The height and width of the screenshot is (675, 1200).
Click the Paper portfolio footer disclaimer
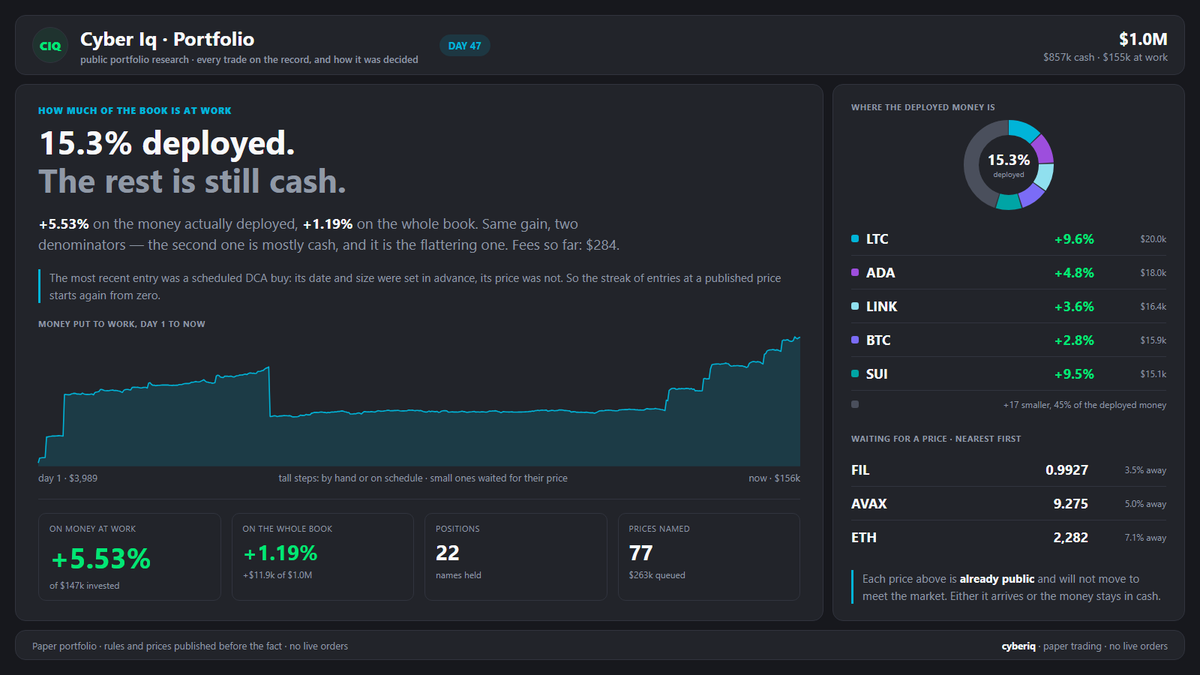[190, 646]
